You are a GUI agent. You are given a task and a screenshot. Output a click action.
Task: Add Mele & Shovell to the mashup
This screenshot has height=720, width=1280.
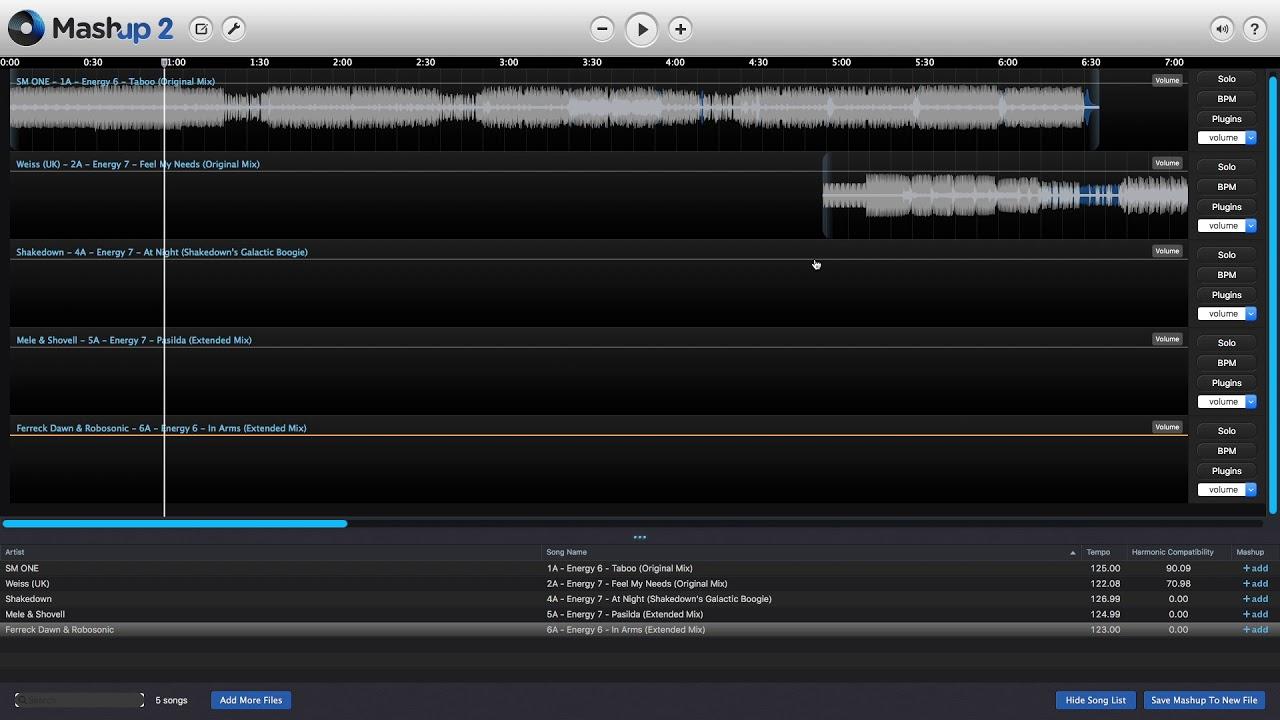coord(1255,615)
